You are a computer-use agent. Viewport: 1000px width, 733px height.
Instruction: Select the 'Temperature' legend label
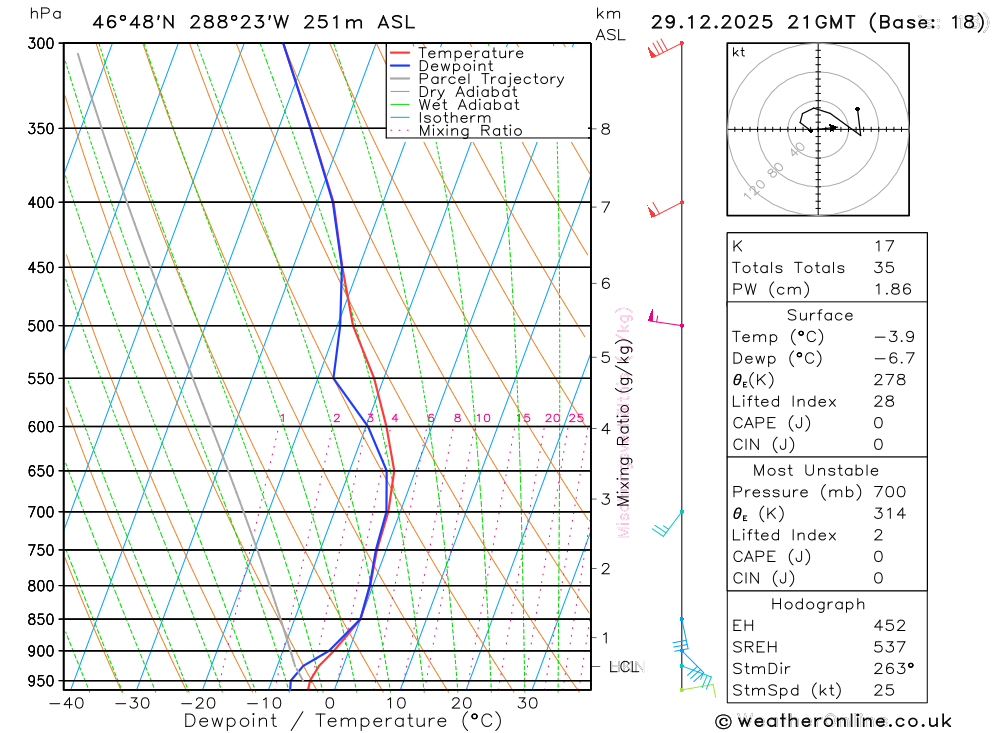point(471,53)
